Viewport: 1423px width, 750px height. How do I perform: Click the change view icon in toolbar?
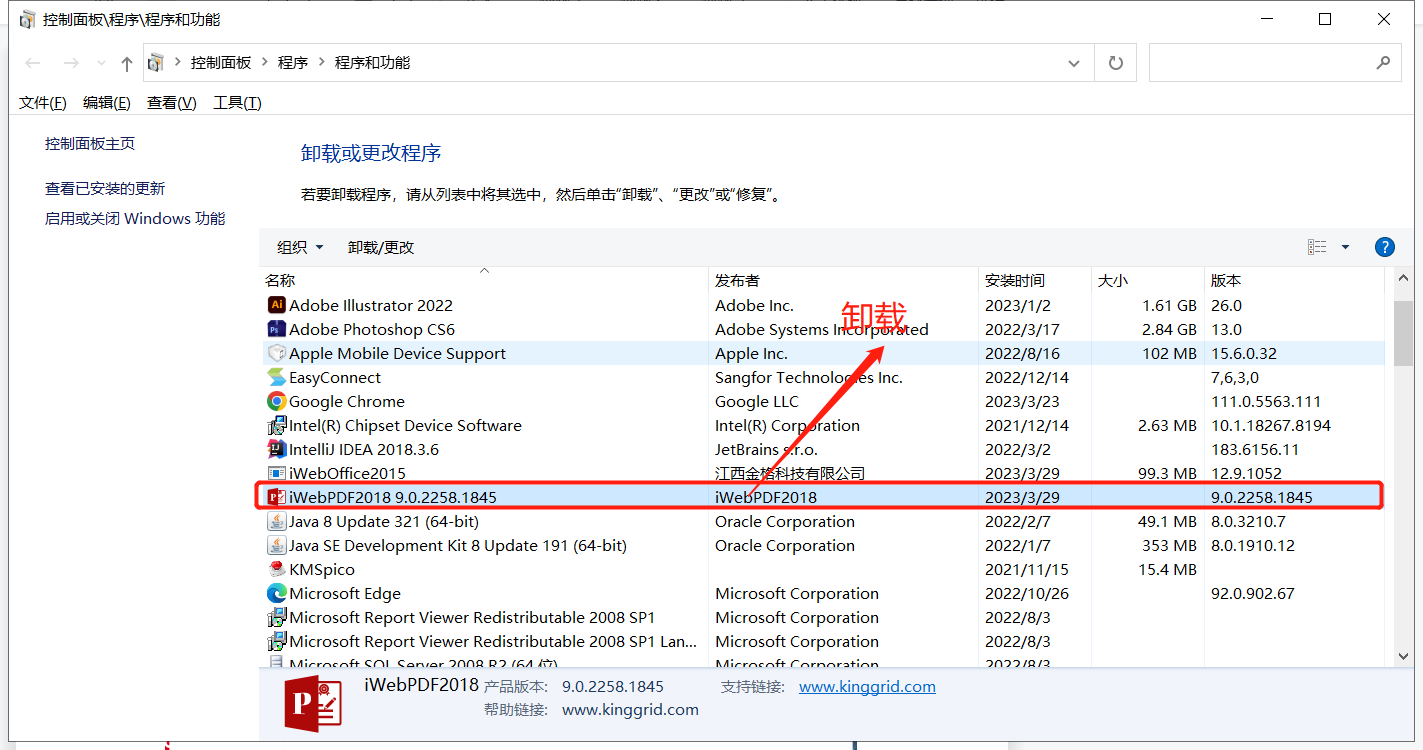1317,247
